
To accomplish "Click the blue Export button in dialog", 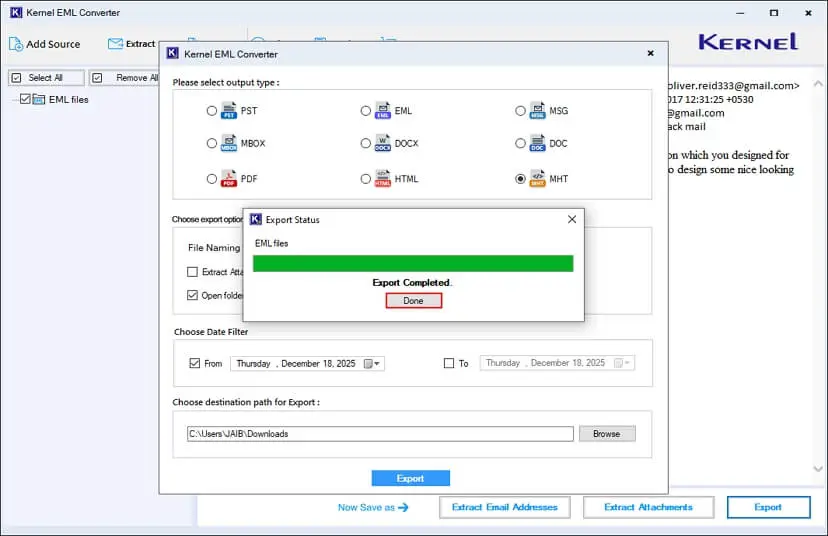I will 411,478.
